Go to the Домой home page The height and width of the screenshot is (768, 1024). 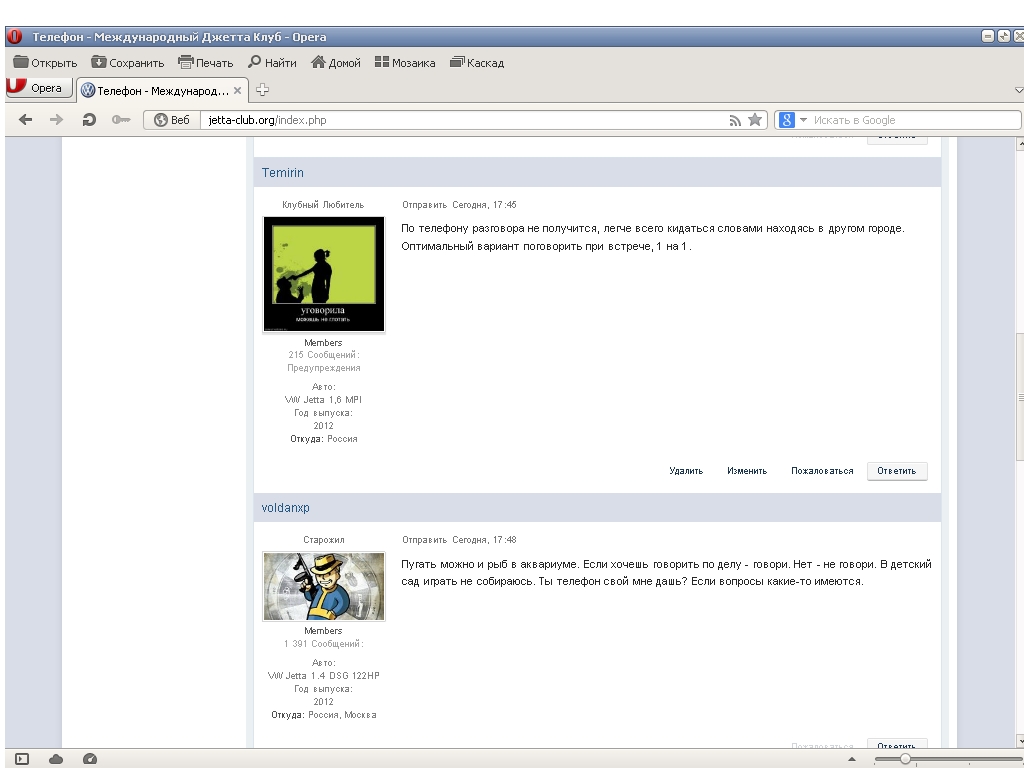(x=336, y=63)
